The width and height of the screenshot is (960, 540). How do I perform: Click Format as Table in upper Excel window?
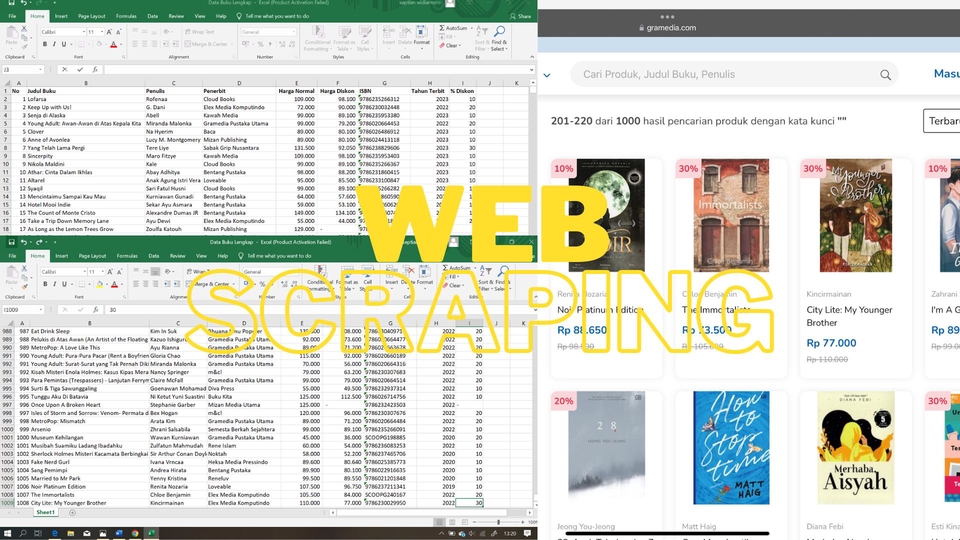344,39
